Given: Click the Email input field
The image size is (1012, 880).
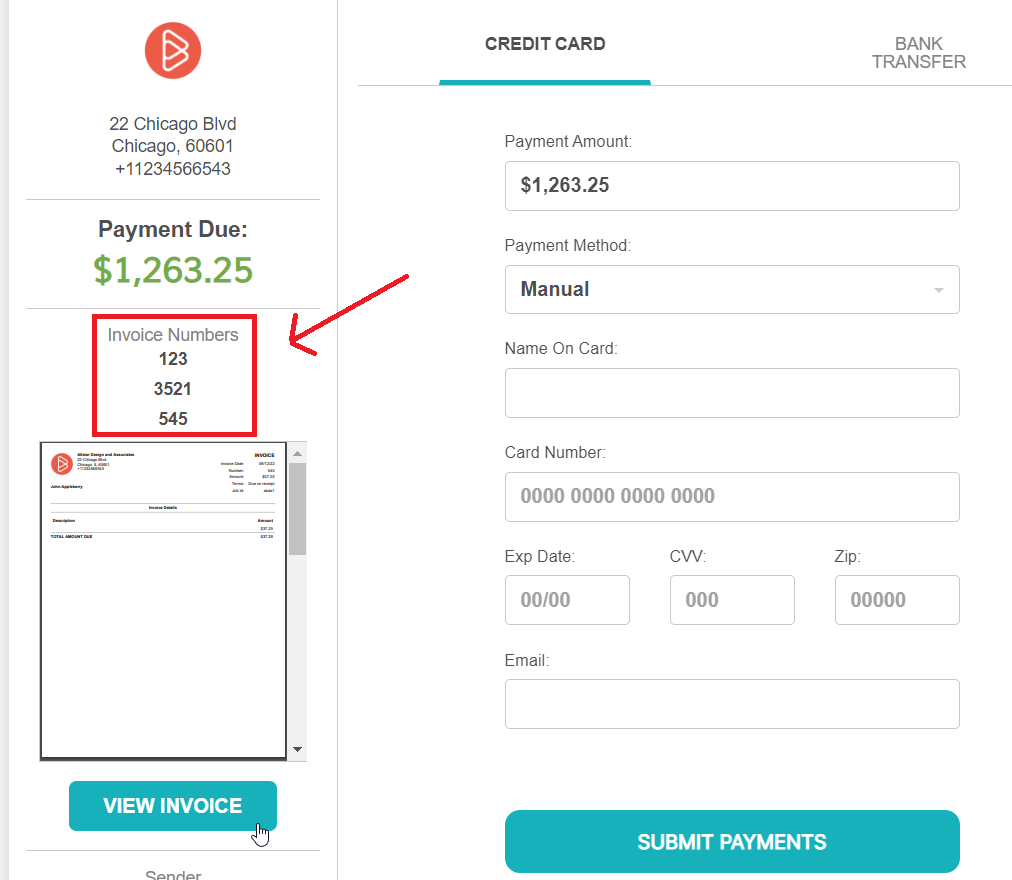Looking at the screenshot, I should pyautogui.click(x=732, y=703).
